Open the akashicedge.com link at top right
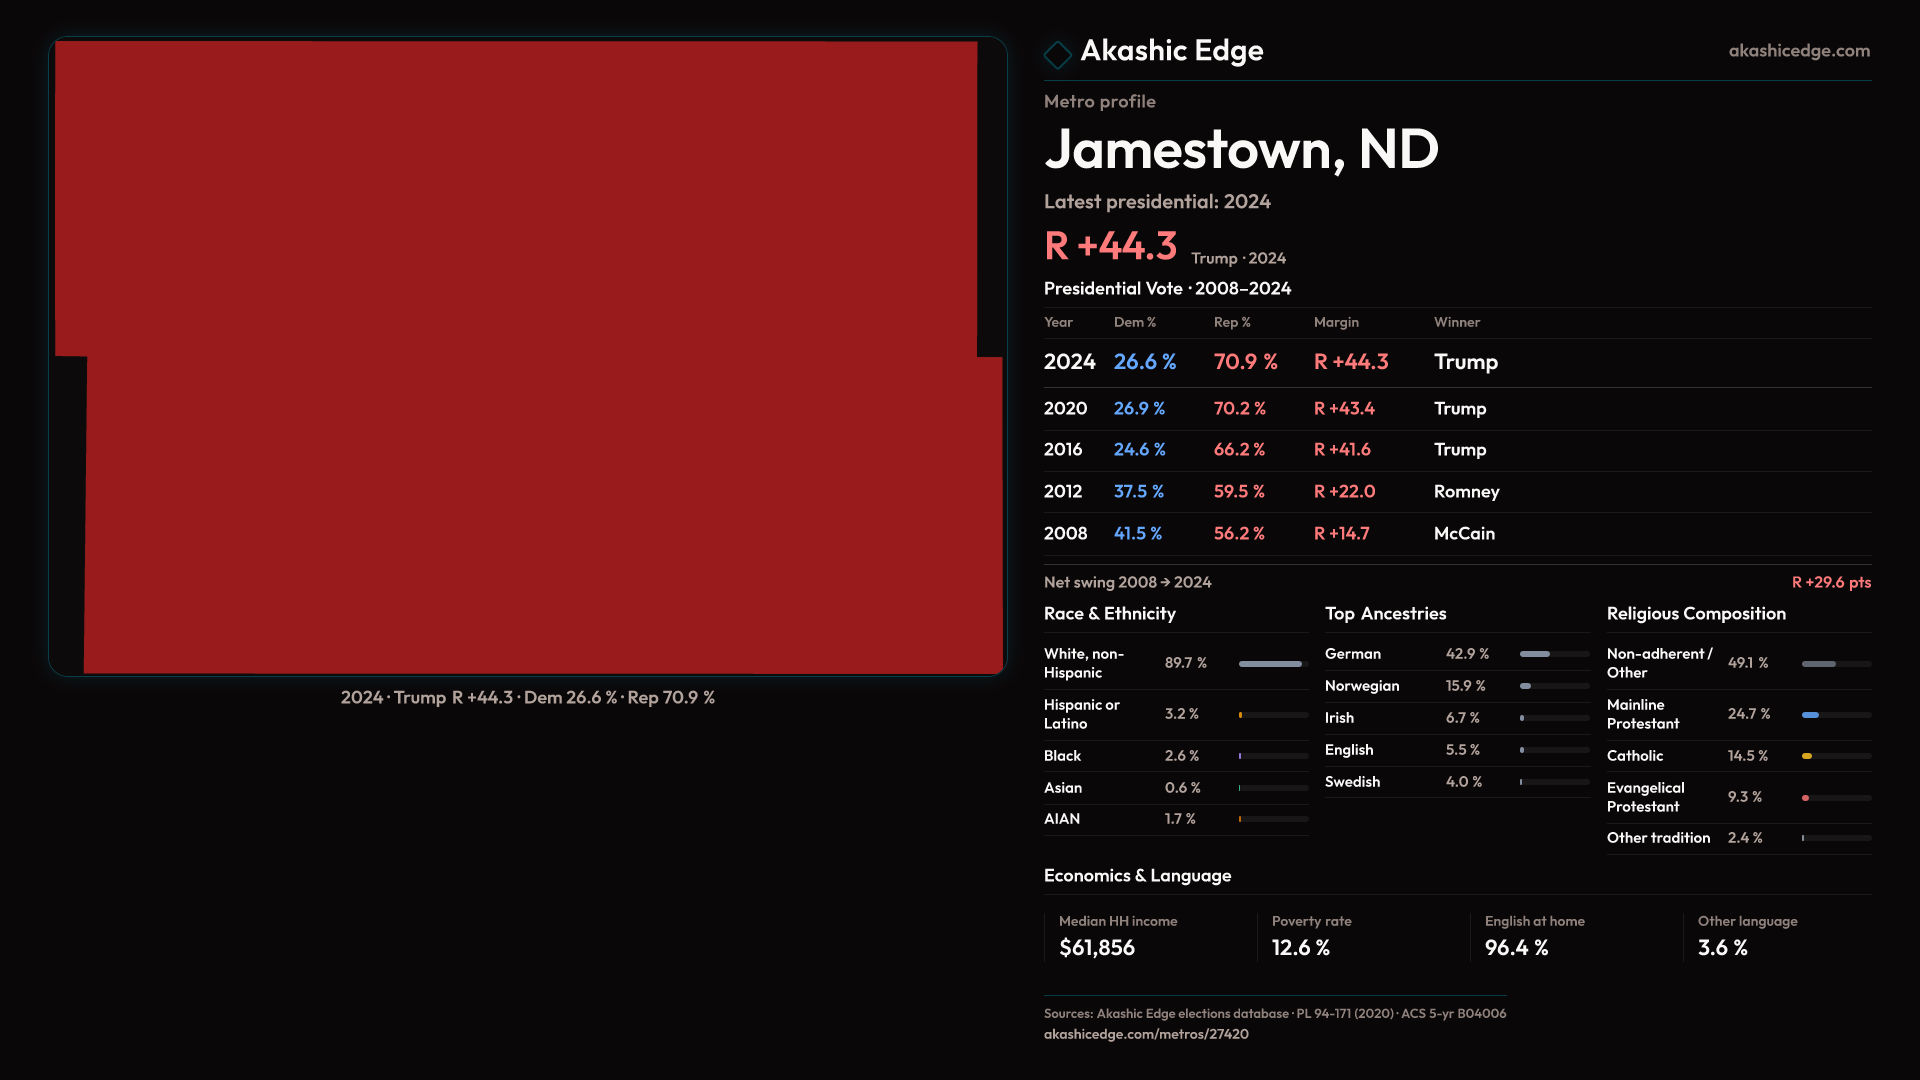 [x=1798, y=51]
